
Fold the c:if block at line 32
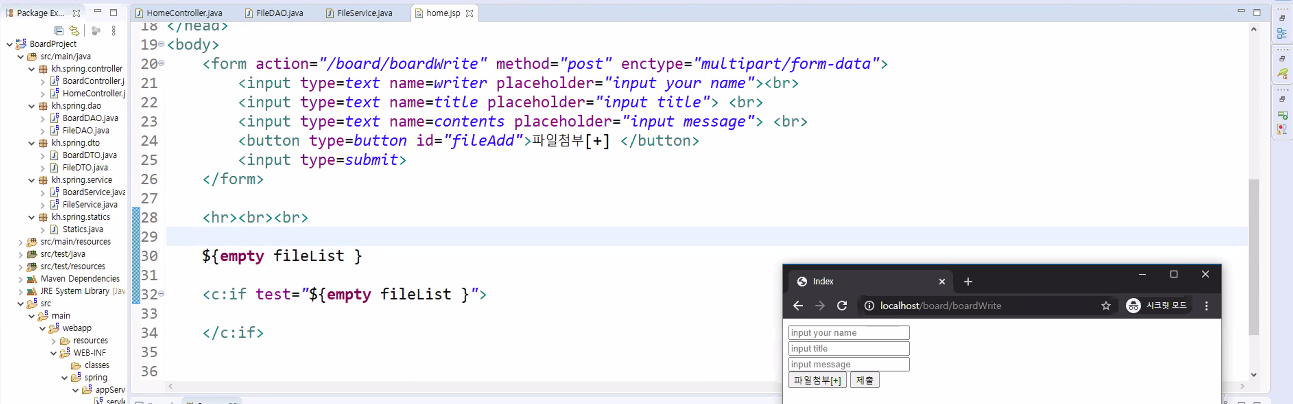click(161, 295)
